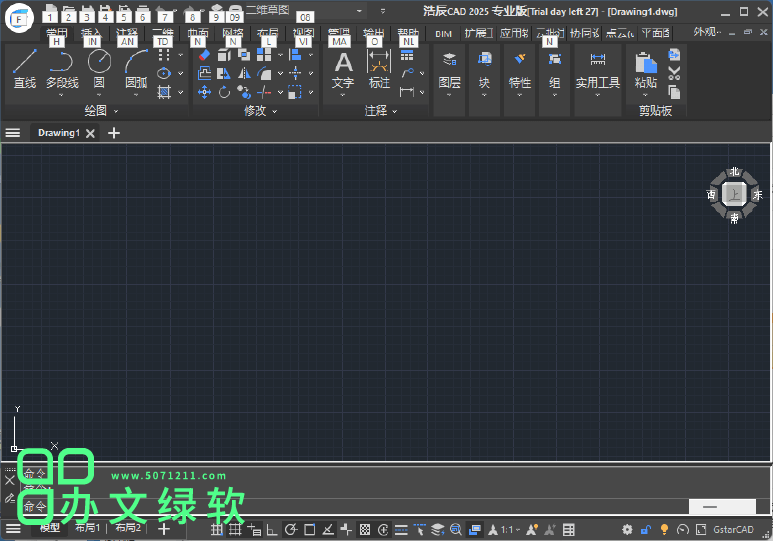Add a new layout with plus button
This screenshot has height=541, width=773.
pyautogui.click(x=164, y=529)
